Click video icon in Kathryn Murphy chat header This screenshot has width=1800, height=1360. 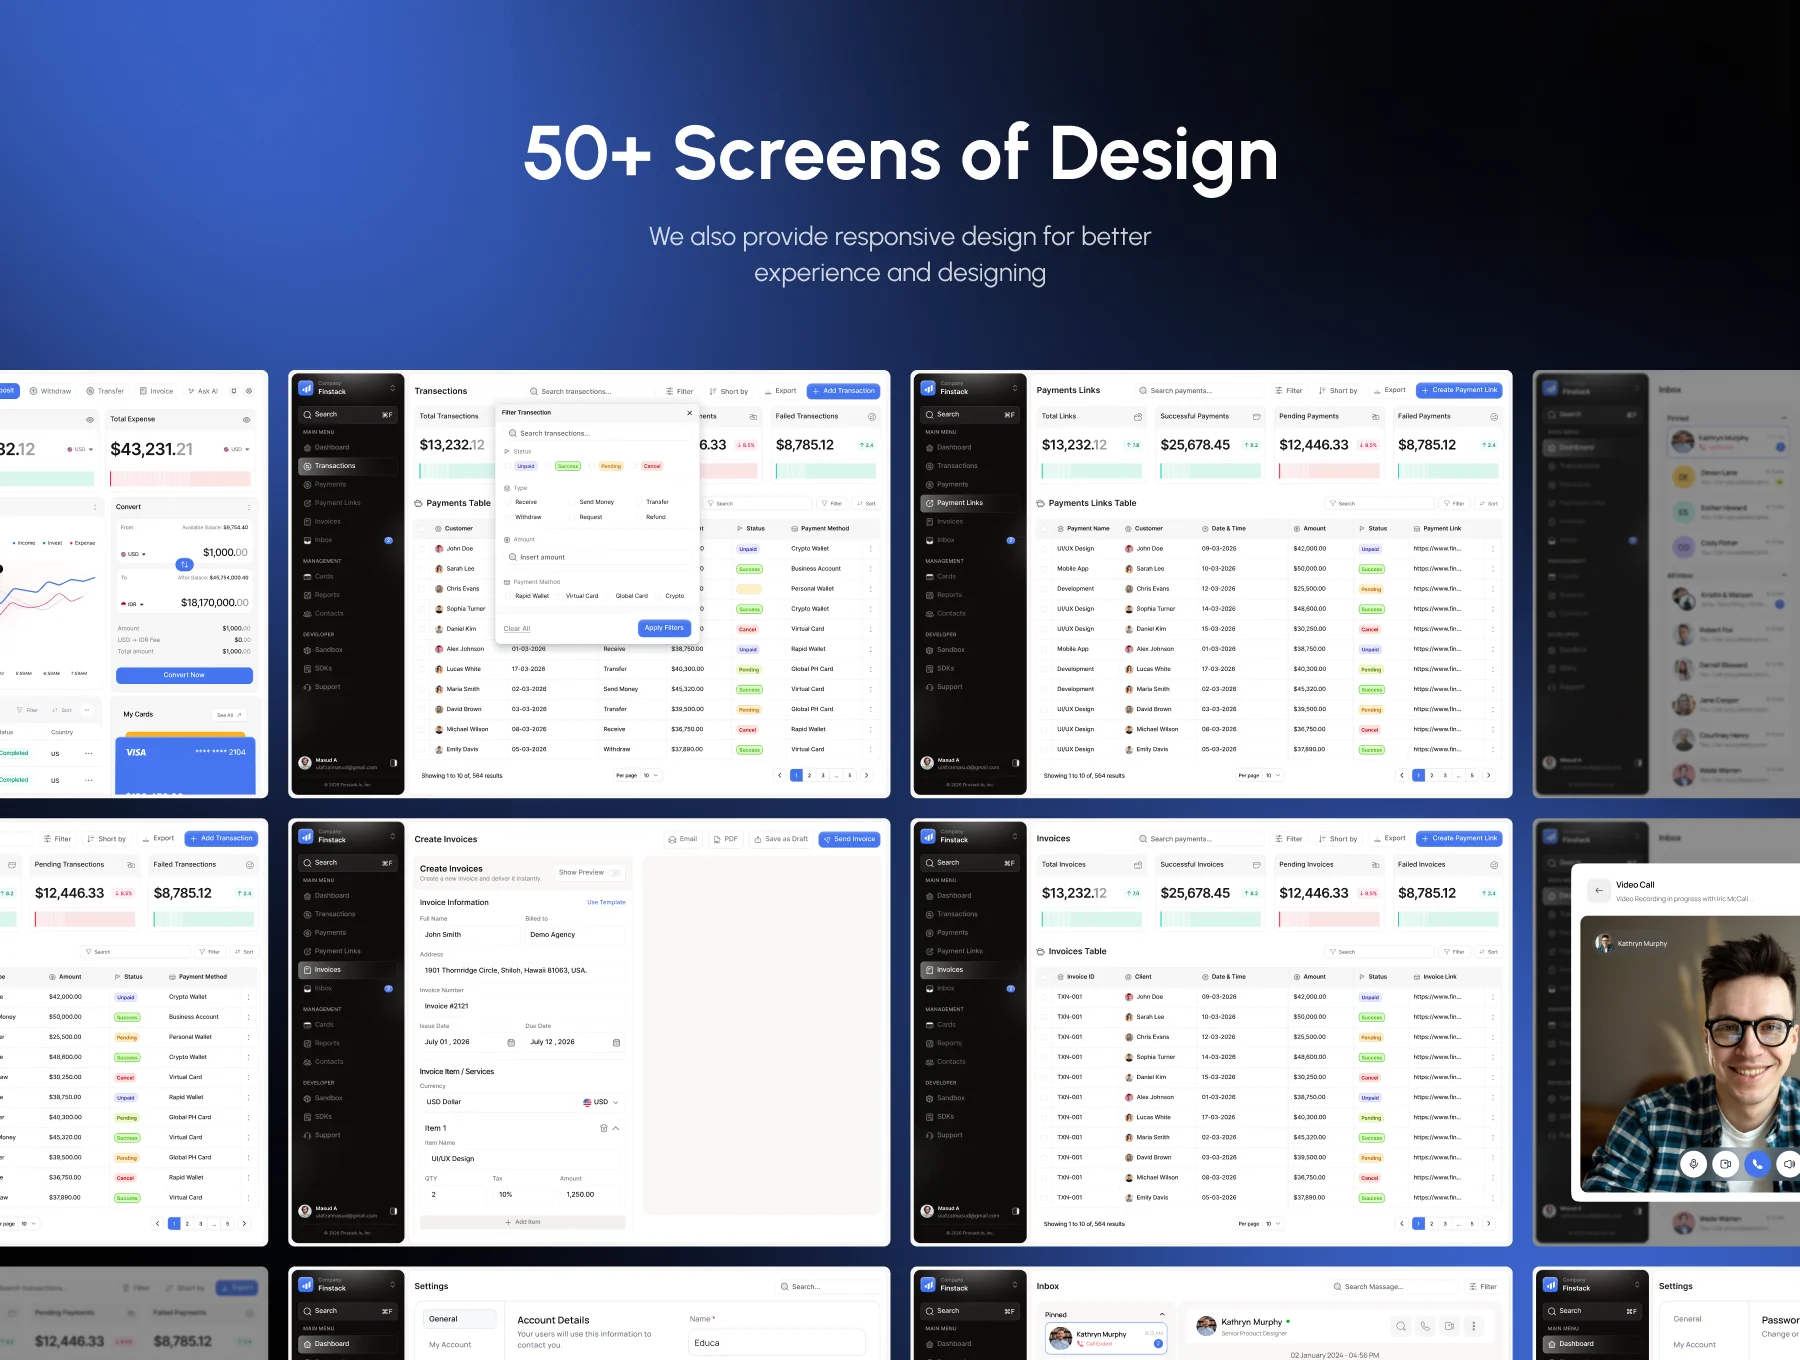pyautogui.click(x=1449, y=1326)
